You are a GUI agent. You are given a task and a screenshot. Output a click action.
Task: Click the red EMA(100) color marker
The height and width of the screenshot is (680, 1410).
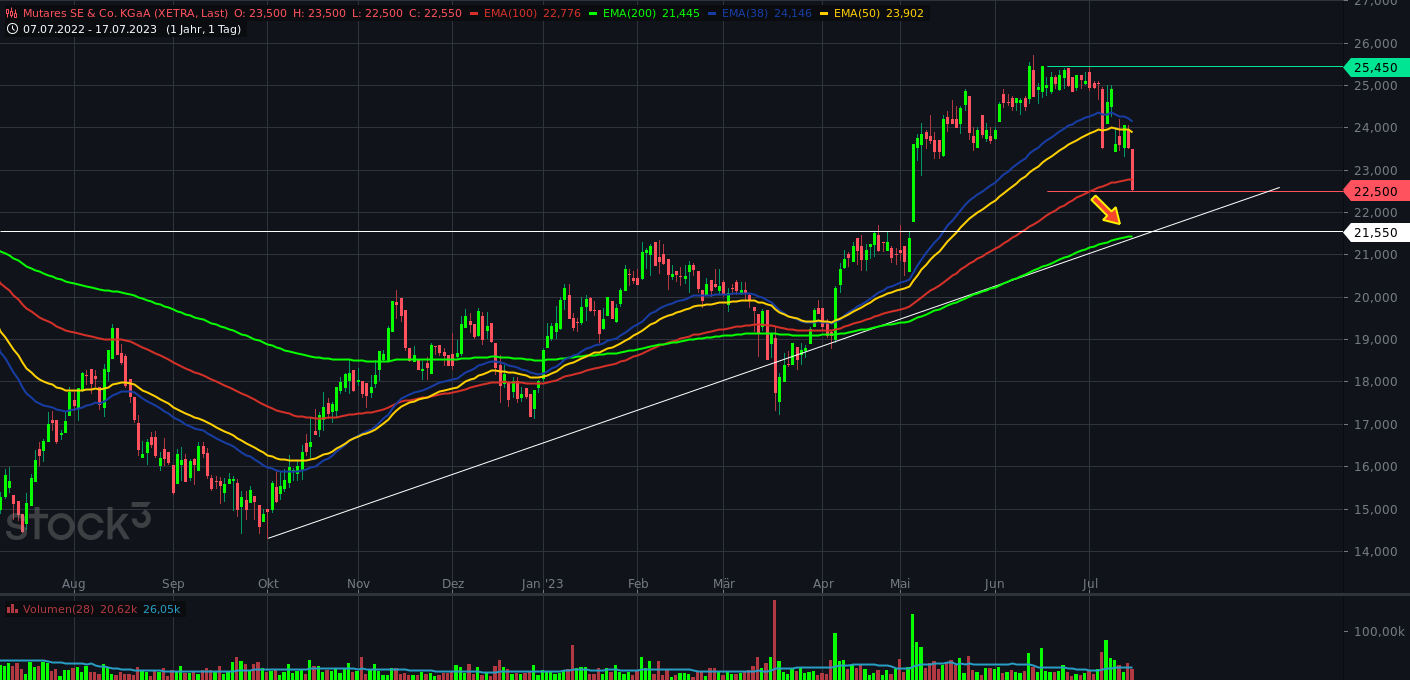point(474,13)
